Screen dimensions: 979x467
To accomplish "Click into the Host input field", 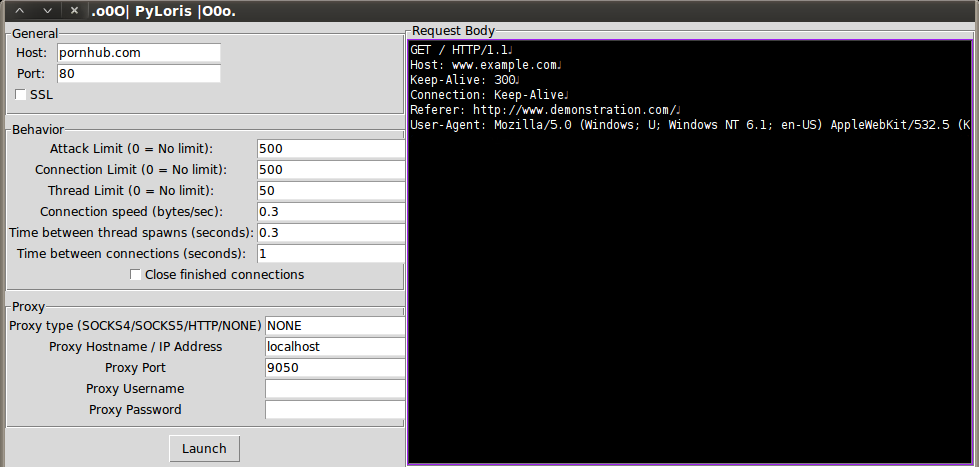I will click(137, 52).
